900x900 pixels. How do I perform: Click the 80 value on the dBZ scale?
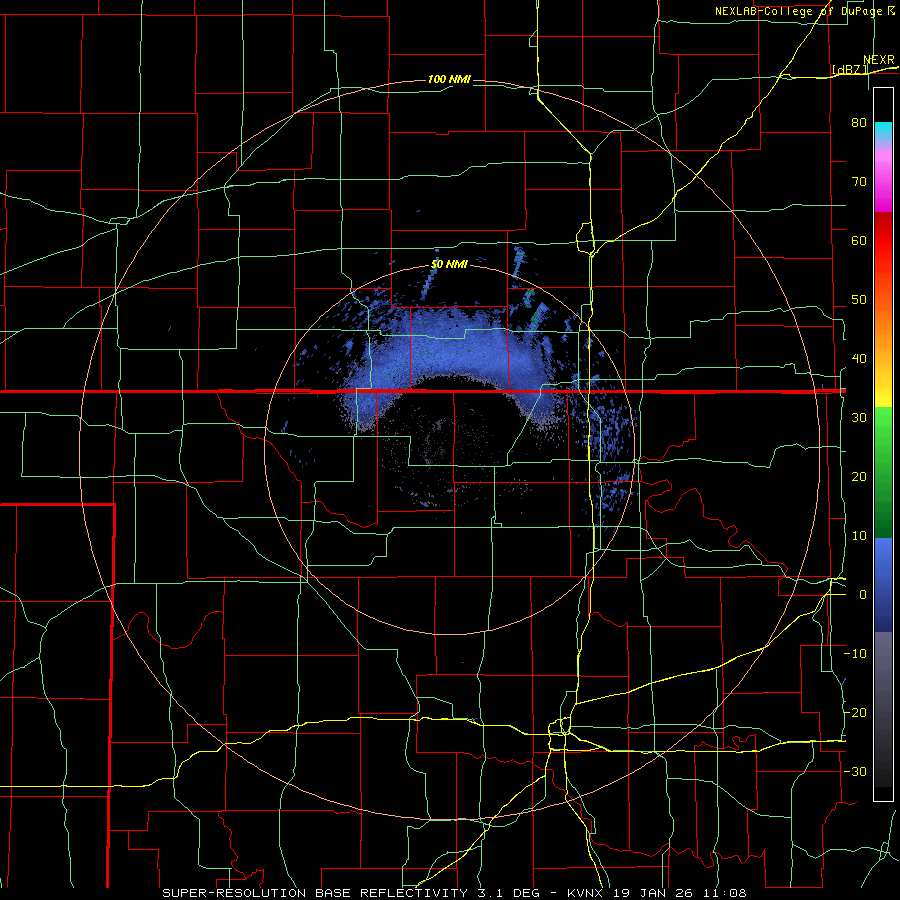click(x=859, y=122)
